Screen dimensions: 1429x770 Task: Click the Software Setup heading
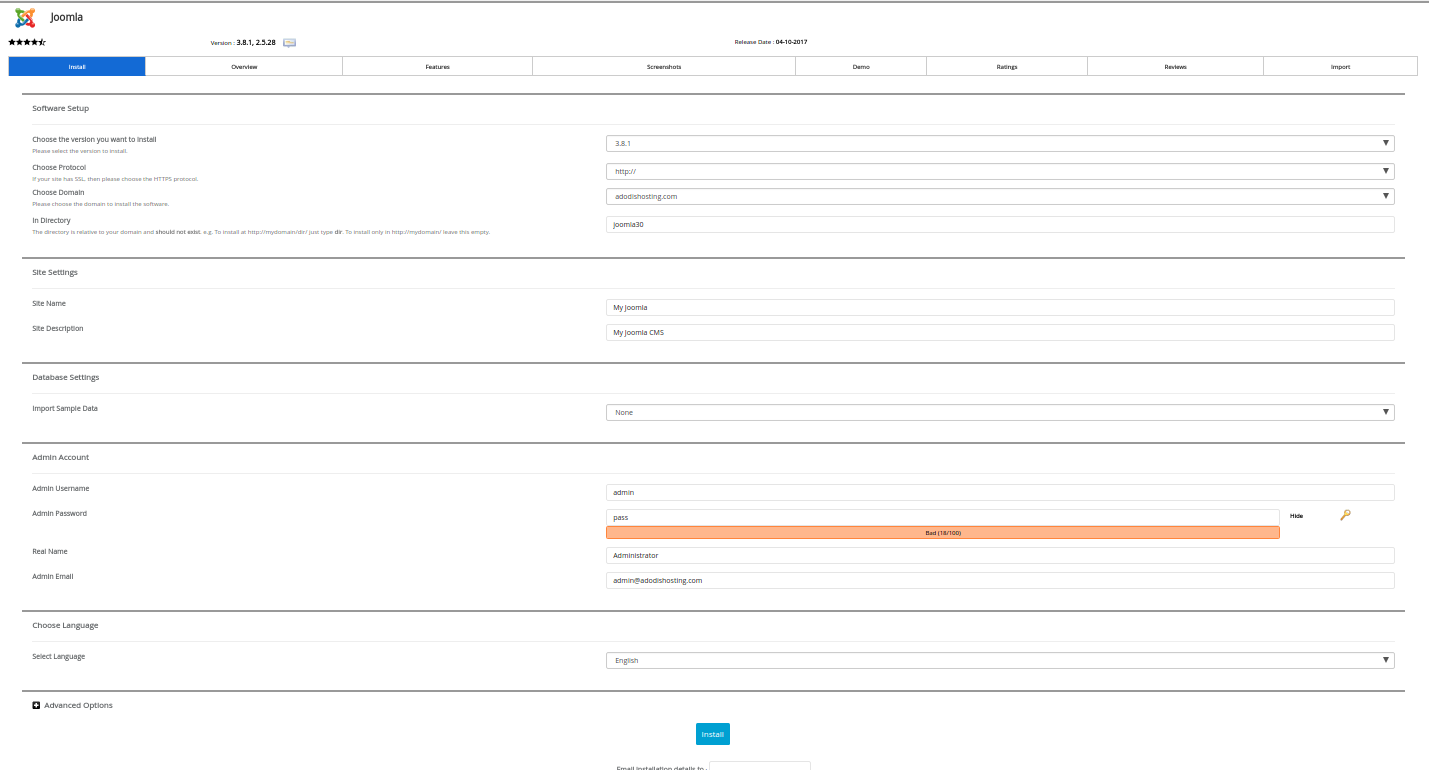point(61,108)
